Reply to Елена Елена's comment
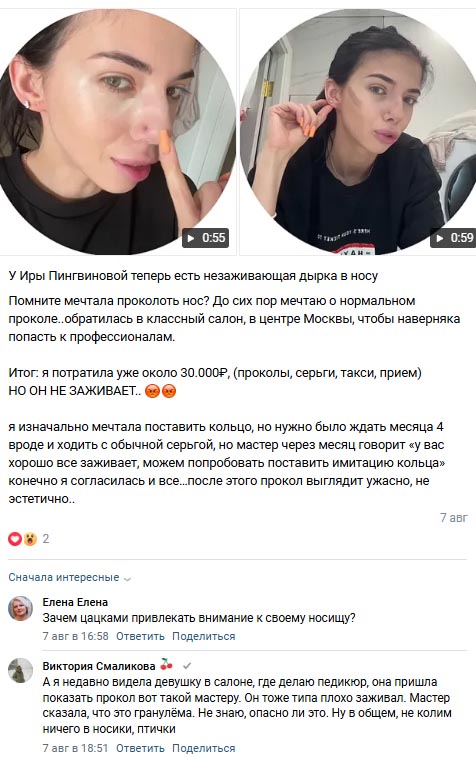The height and width of the screenshot is (758, 476). point(140,636)
